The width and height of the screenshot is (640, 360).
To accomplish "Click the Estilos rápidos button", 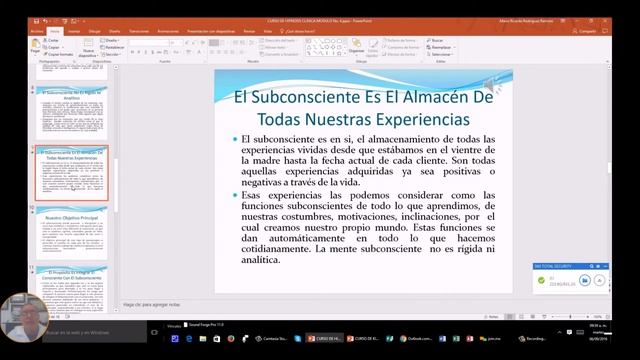I will (x=372, y=48).
